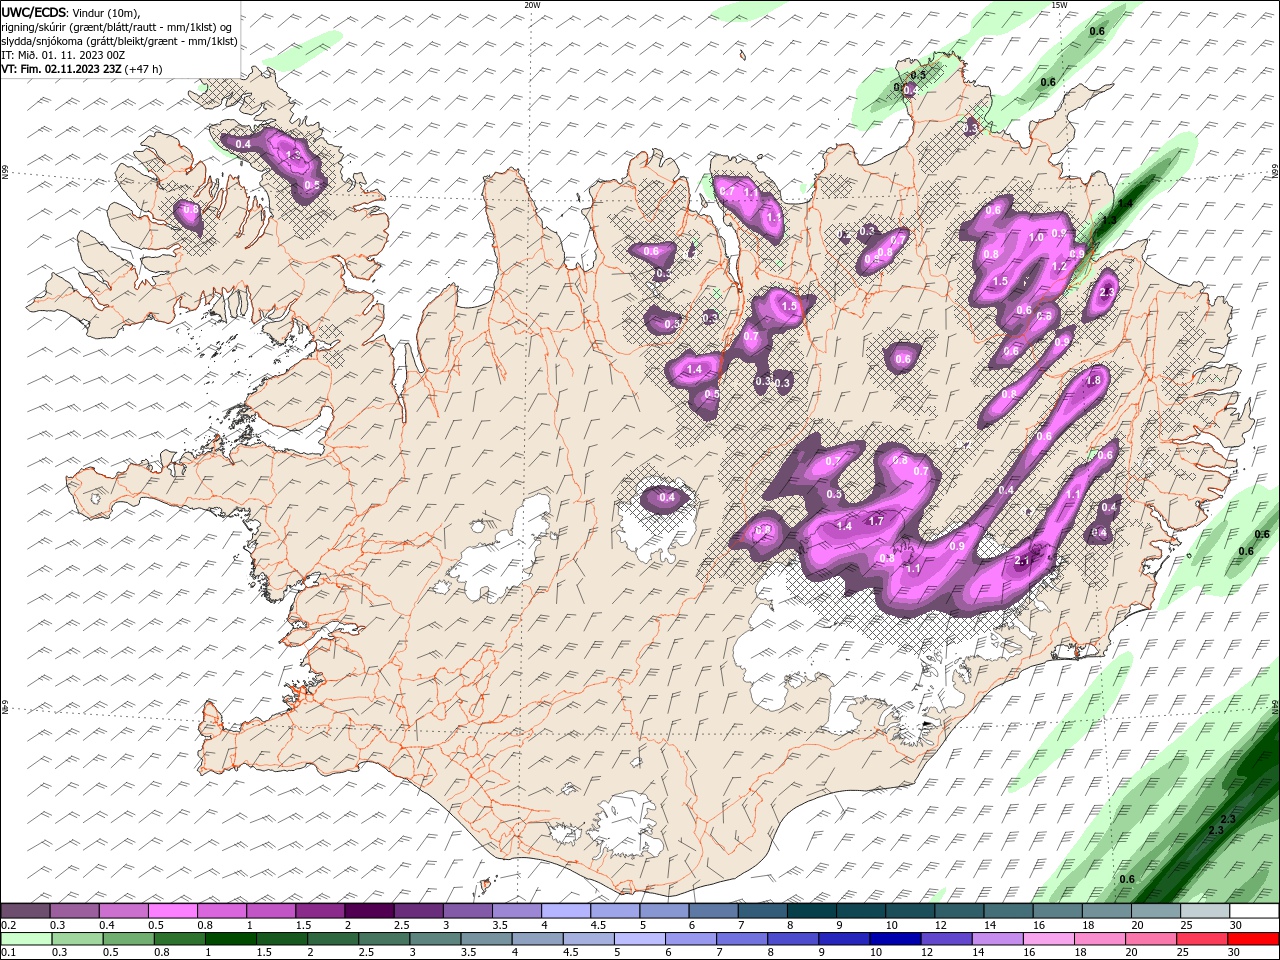Click the "UWC/ECDS" title text
The width and height of the screenshot is (1280, 960).
(x=34, y=12)
